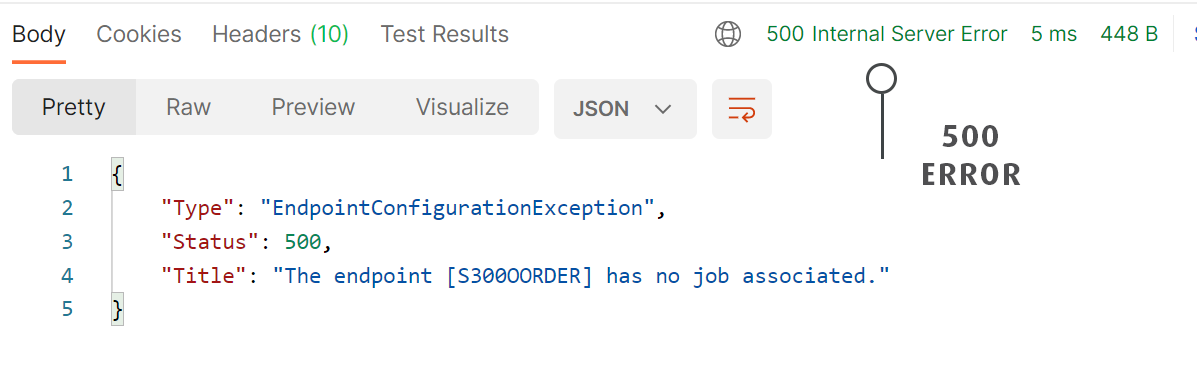The width and height of the screenshot is (1197, 371).
Task: Click the "EndpointConfigurationException" value text
Action: point(458,208)
